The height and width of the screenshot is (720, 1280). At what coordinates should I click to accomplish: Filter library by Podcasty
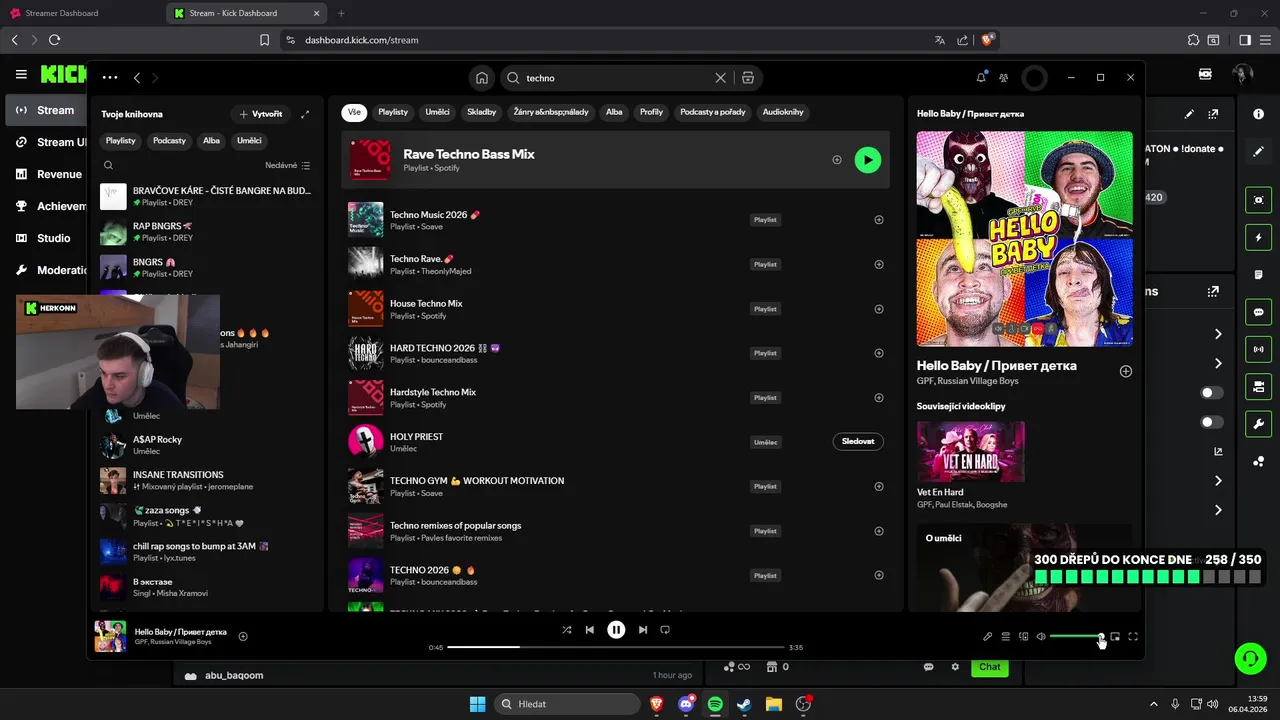[169, 141]
